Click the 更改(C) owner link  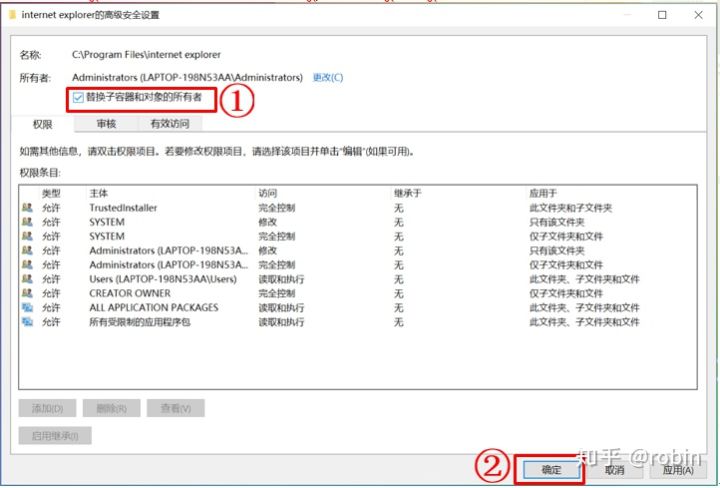point(328,77)
